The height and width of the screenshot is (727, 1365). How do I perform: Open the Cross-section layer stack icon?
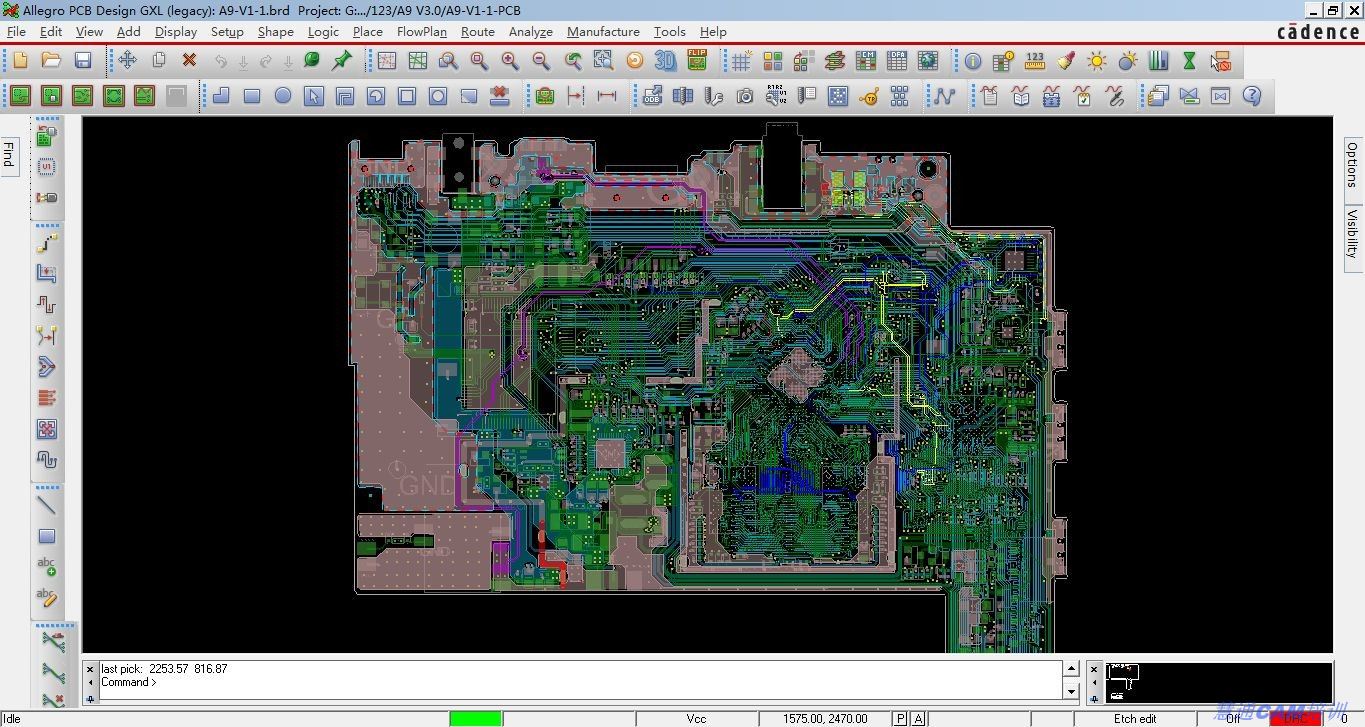834,61
